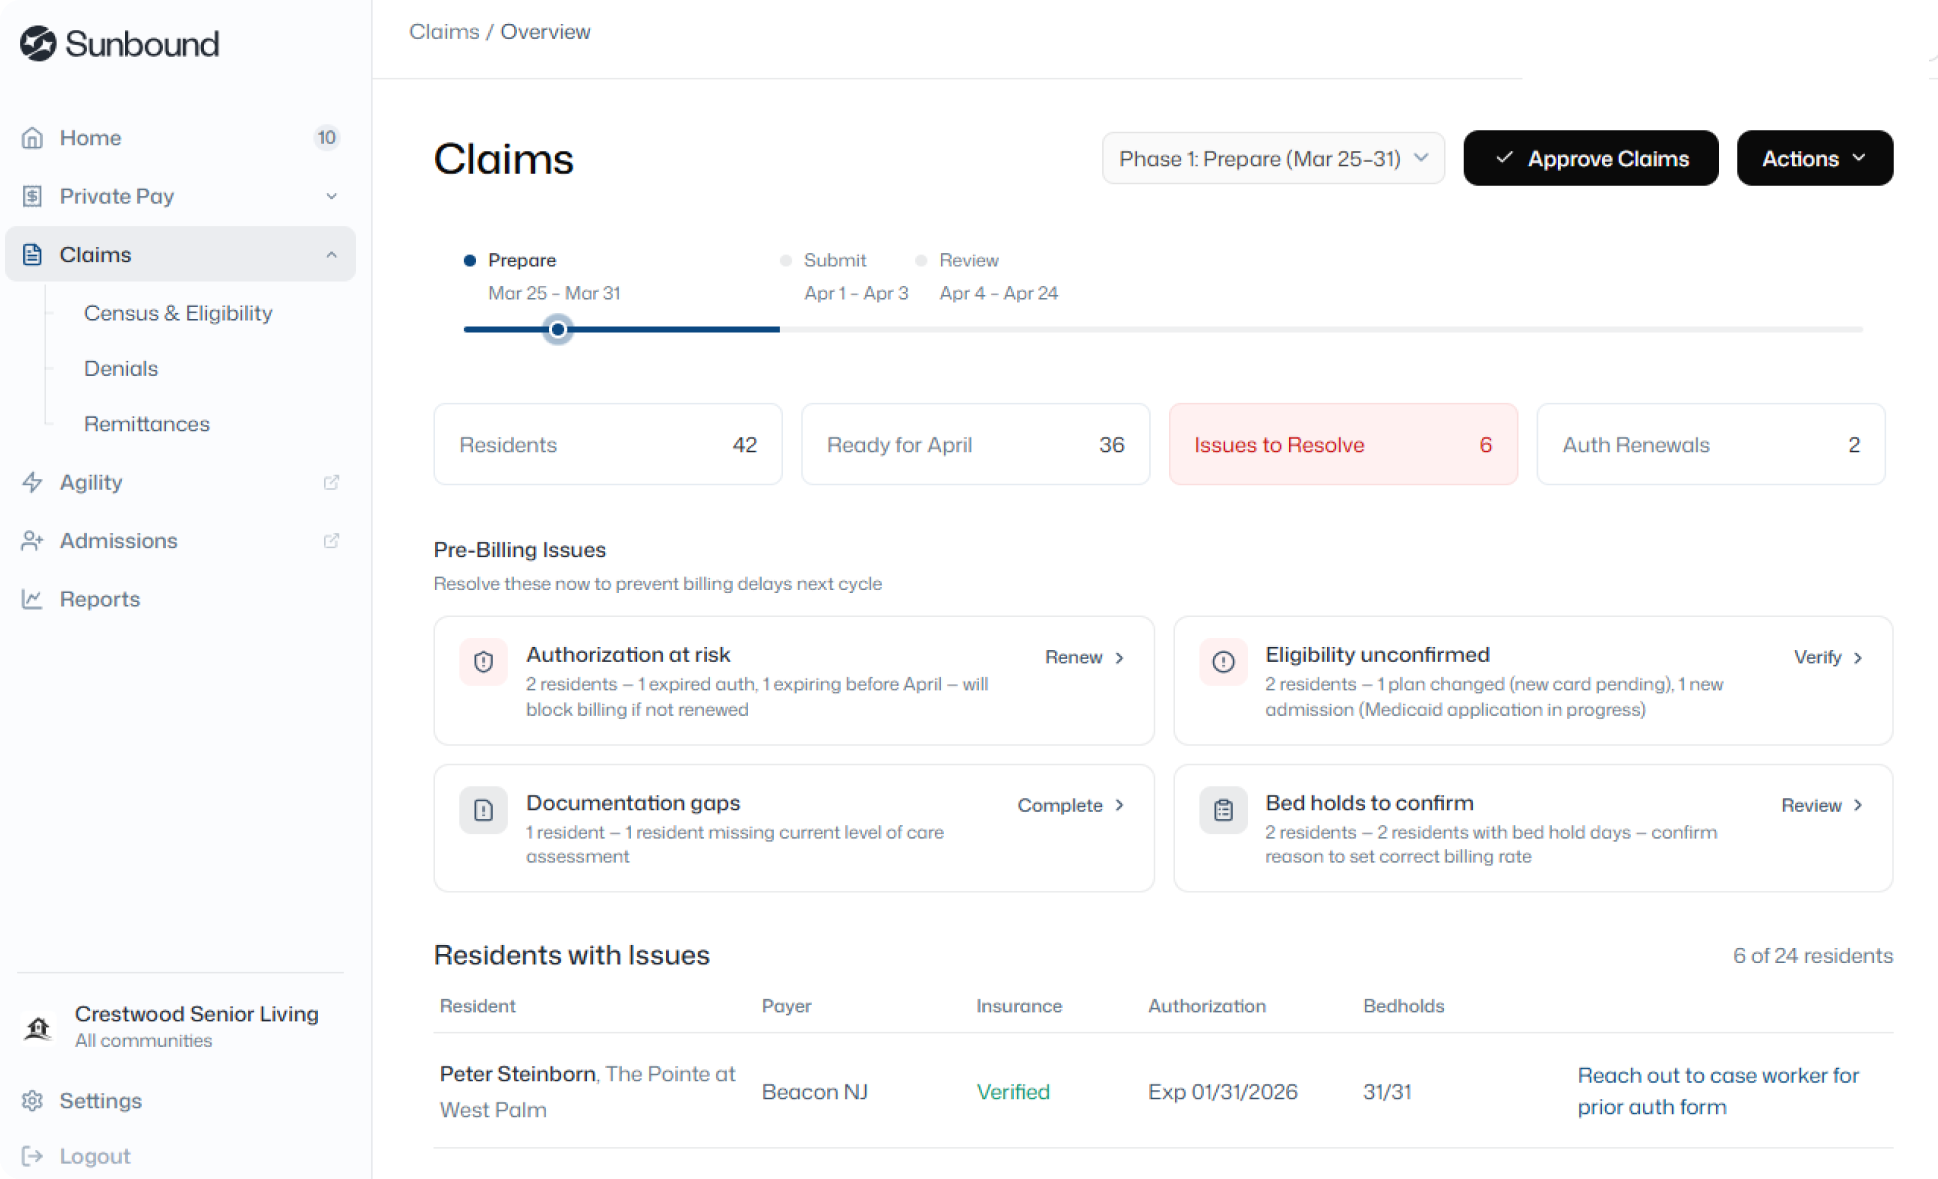Click the clipboard icon on Bed holds to confirm
This screenshot has width=1938, height=1179.
[x=1223, y=810]
